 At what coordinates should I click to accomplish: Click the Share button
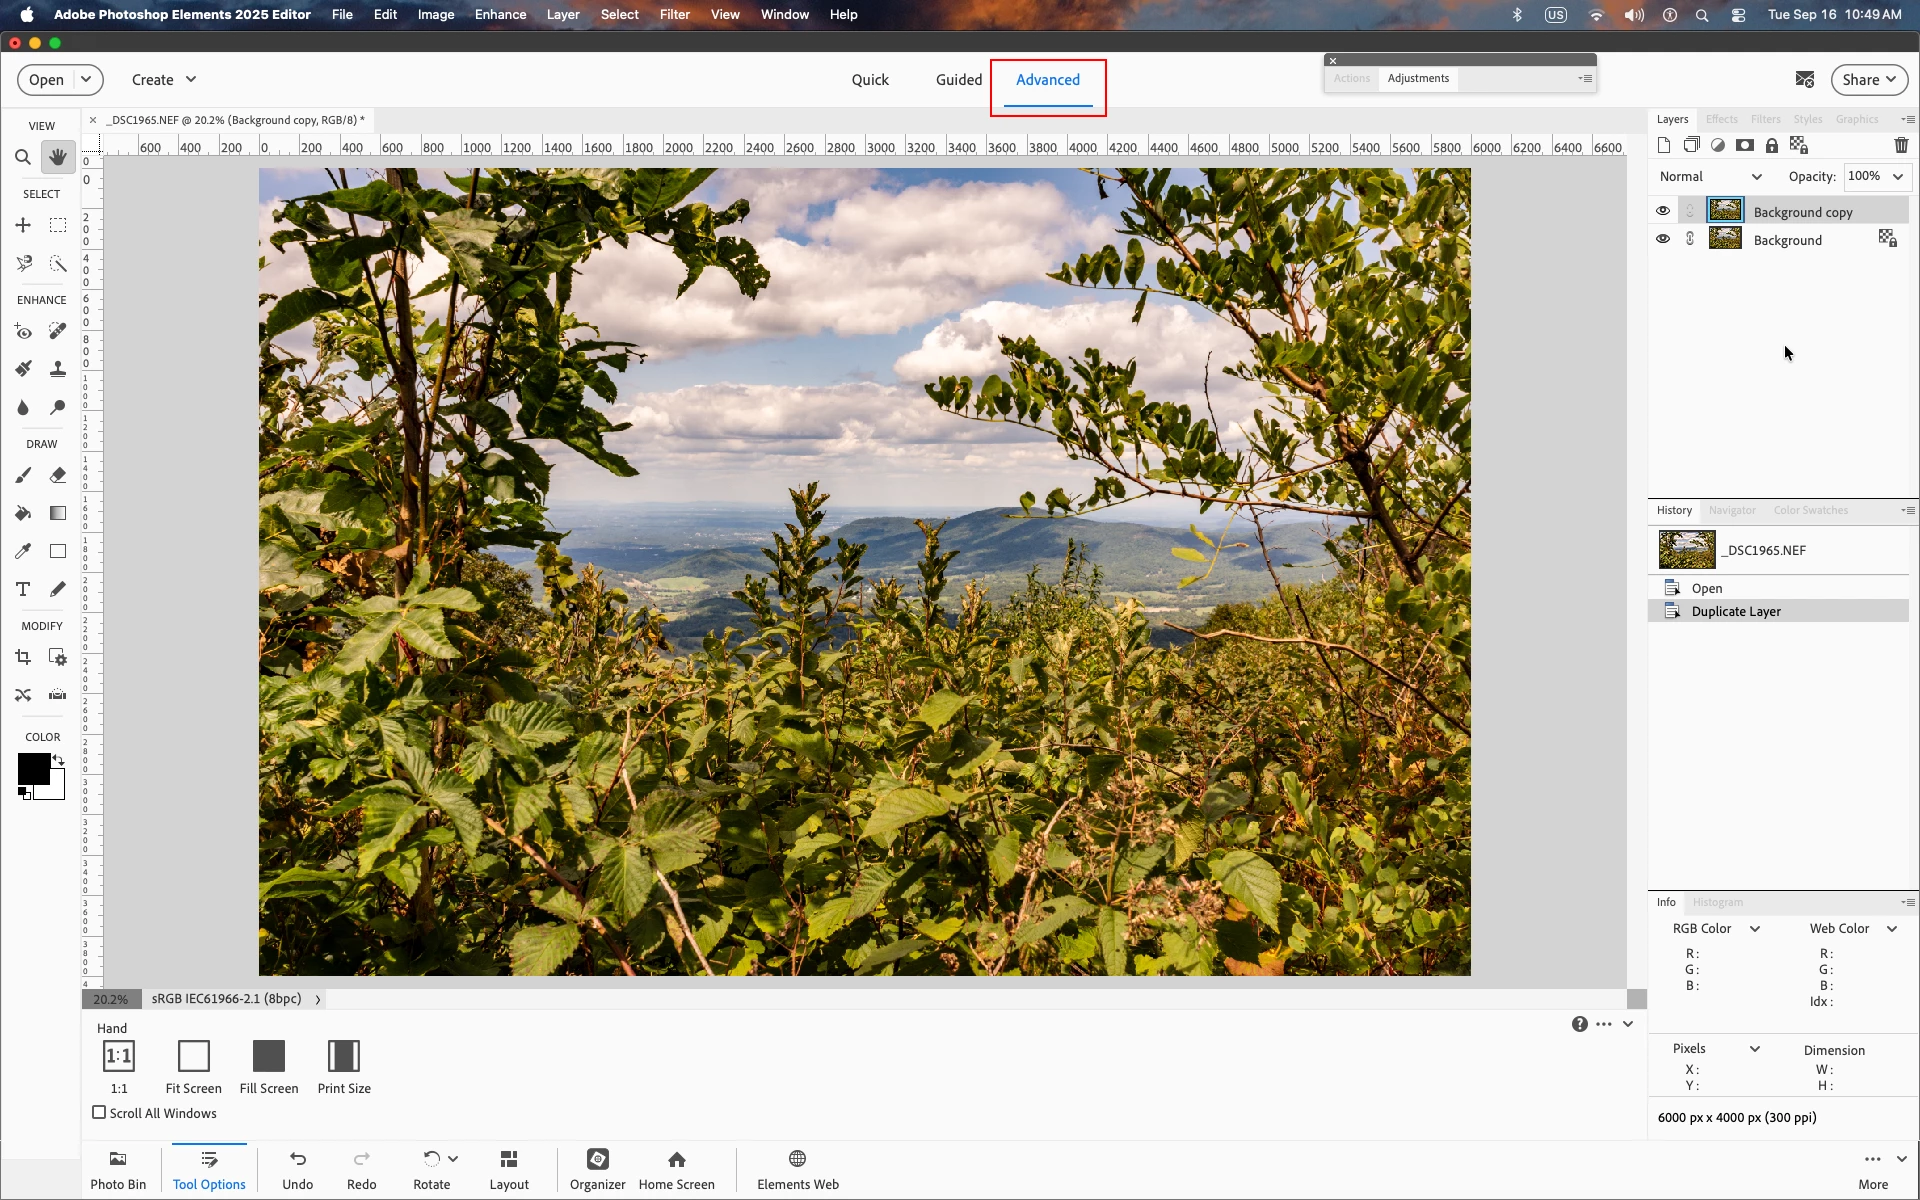coord(1868,80)
